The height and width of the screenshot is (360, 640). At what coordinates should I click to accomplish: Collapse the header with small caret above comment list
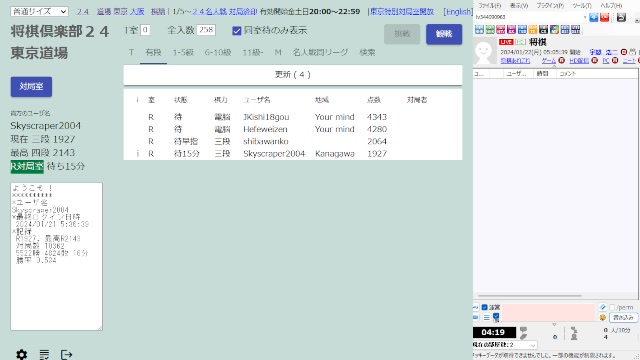coord(554,66)
